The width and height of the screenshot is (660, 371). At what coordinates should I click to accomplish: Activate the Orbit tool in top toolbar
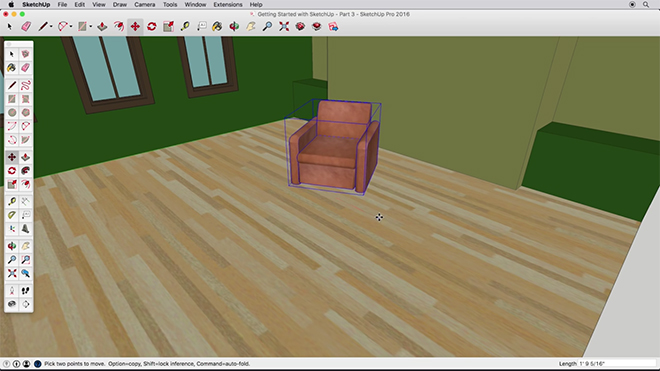[x=234, y=27]
